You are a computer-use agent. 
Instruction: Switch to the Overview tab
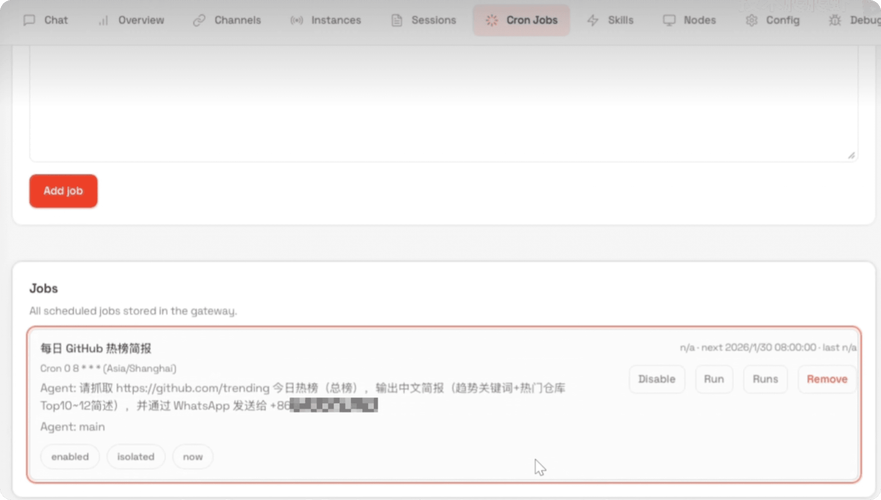[x=131, y=20]
